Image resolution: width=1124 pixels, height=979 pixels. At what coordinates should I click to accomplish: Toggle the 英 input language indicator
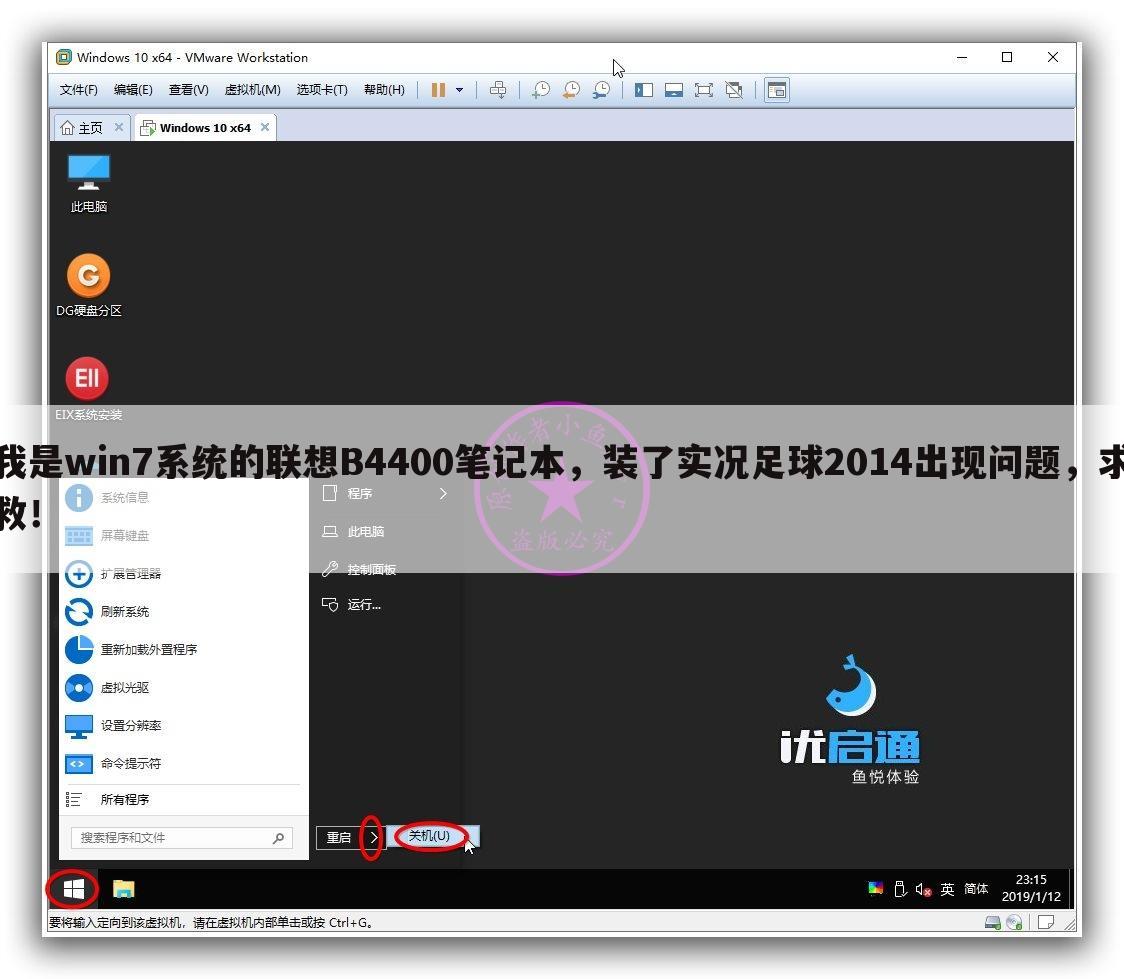pyautogui.click(x=948, y=889)
